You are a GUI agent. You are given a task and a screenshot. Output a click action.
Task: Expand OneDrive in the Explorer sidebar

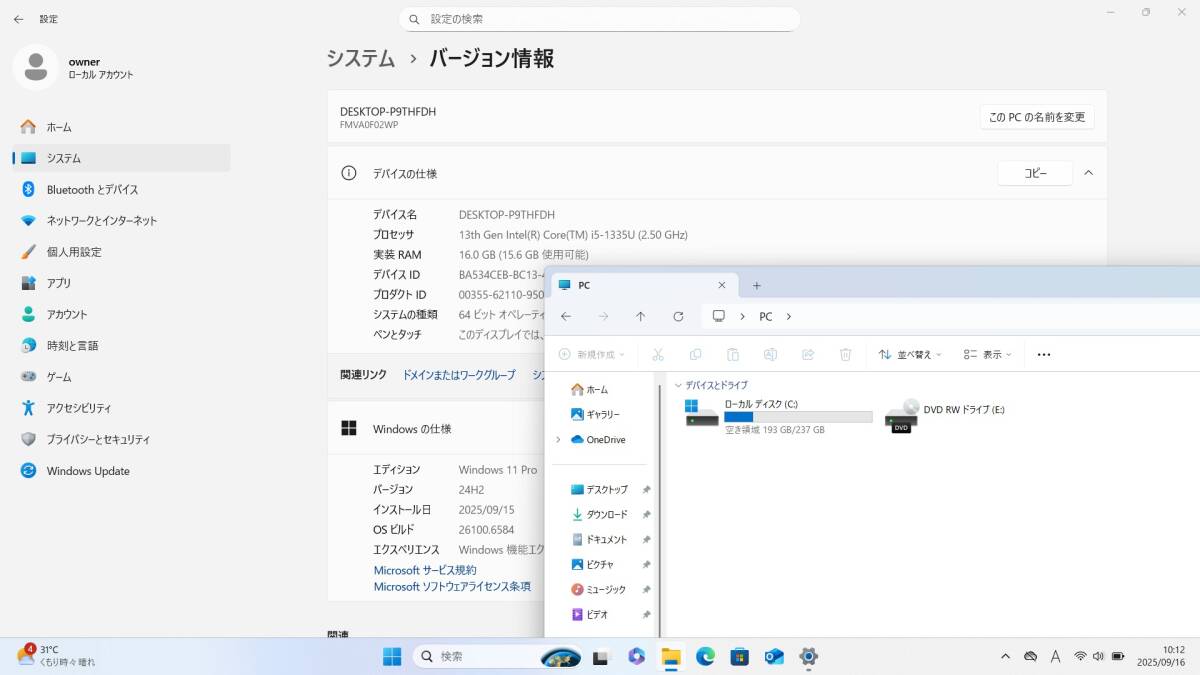[558, 439]
